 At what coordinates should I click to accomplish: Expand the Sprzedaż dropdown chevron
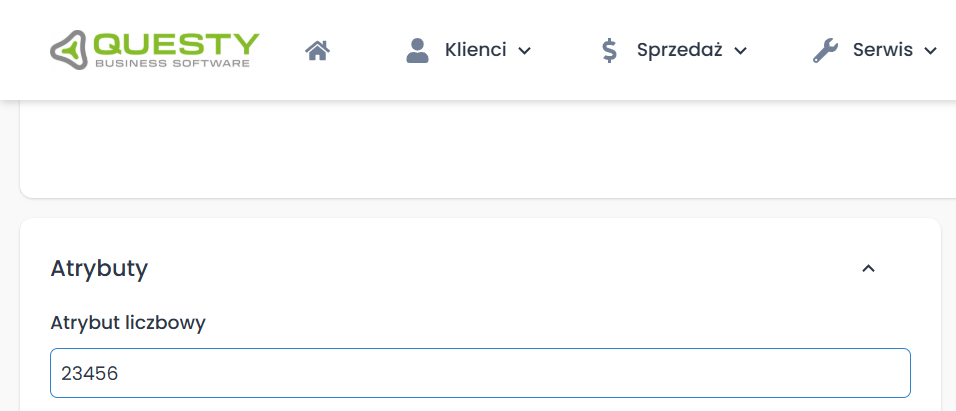coord(740,51)
